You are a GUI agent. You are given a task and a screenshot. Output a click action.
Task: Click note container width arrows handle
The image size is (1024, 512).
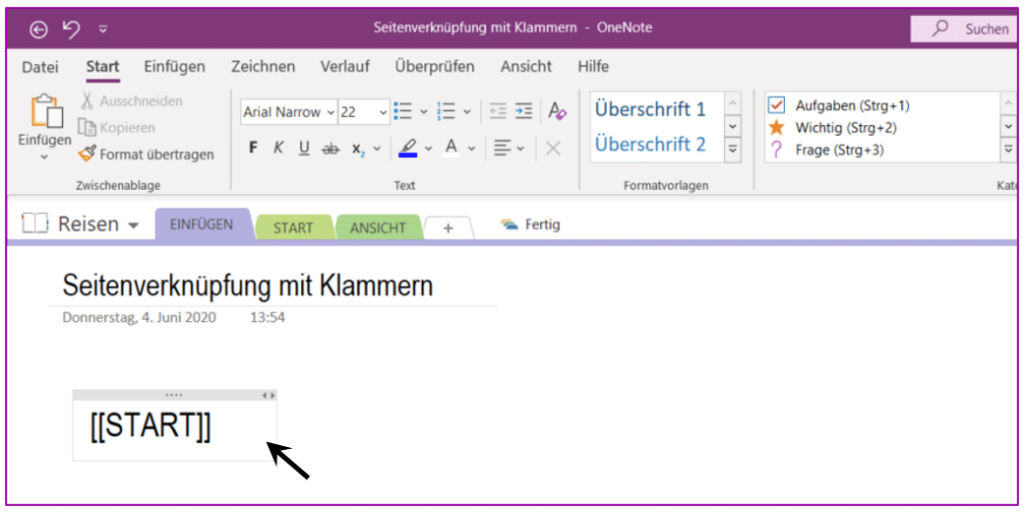pyautogui.click(x=269, y=395)
